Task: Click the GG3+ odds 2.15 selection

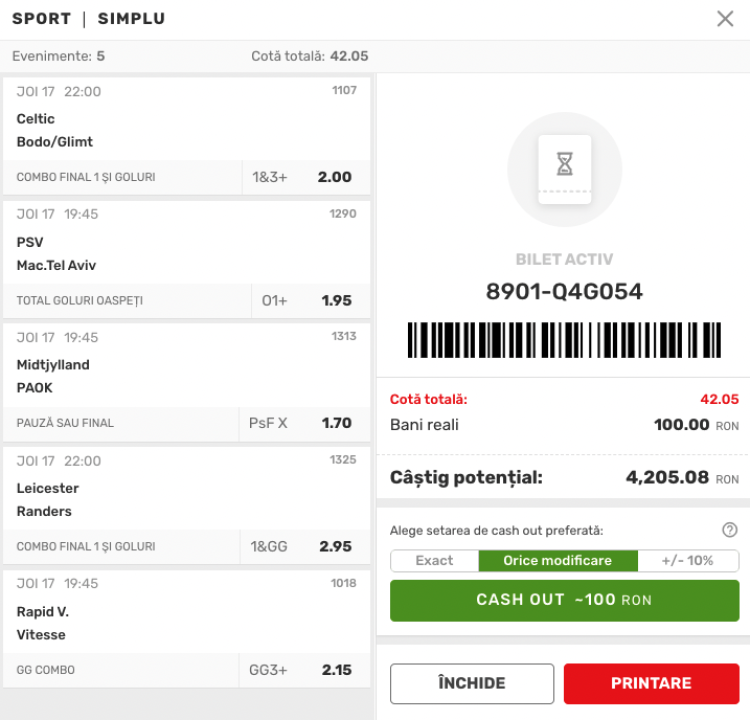Action: pyautogui.click(x=304, y=670)
